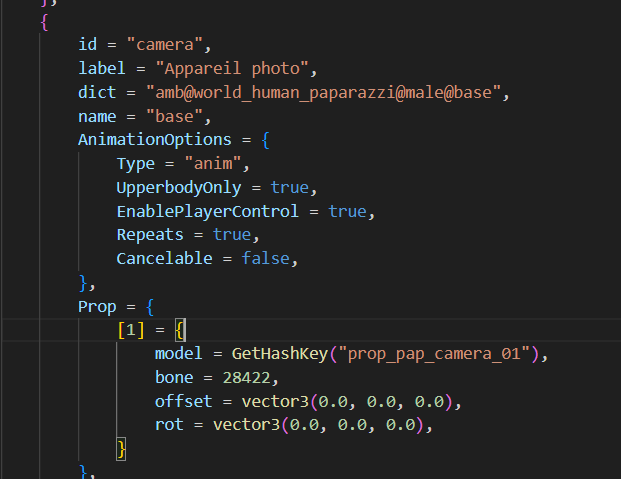Click the EnablePlayerControl property name

point(207,212)
